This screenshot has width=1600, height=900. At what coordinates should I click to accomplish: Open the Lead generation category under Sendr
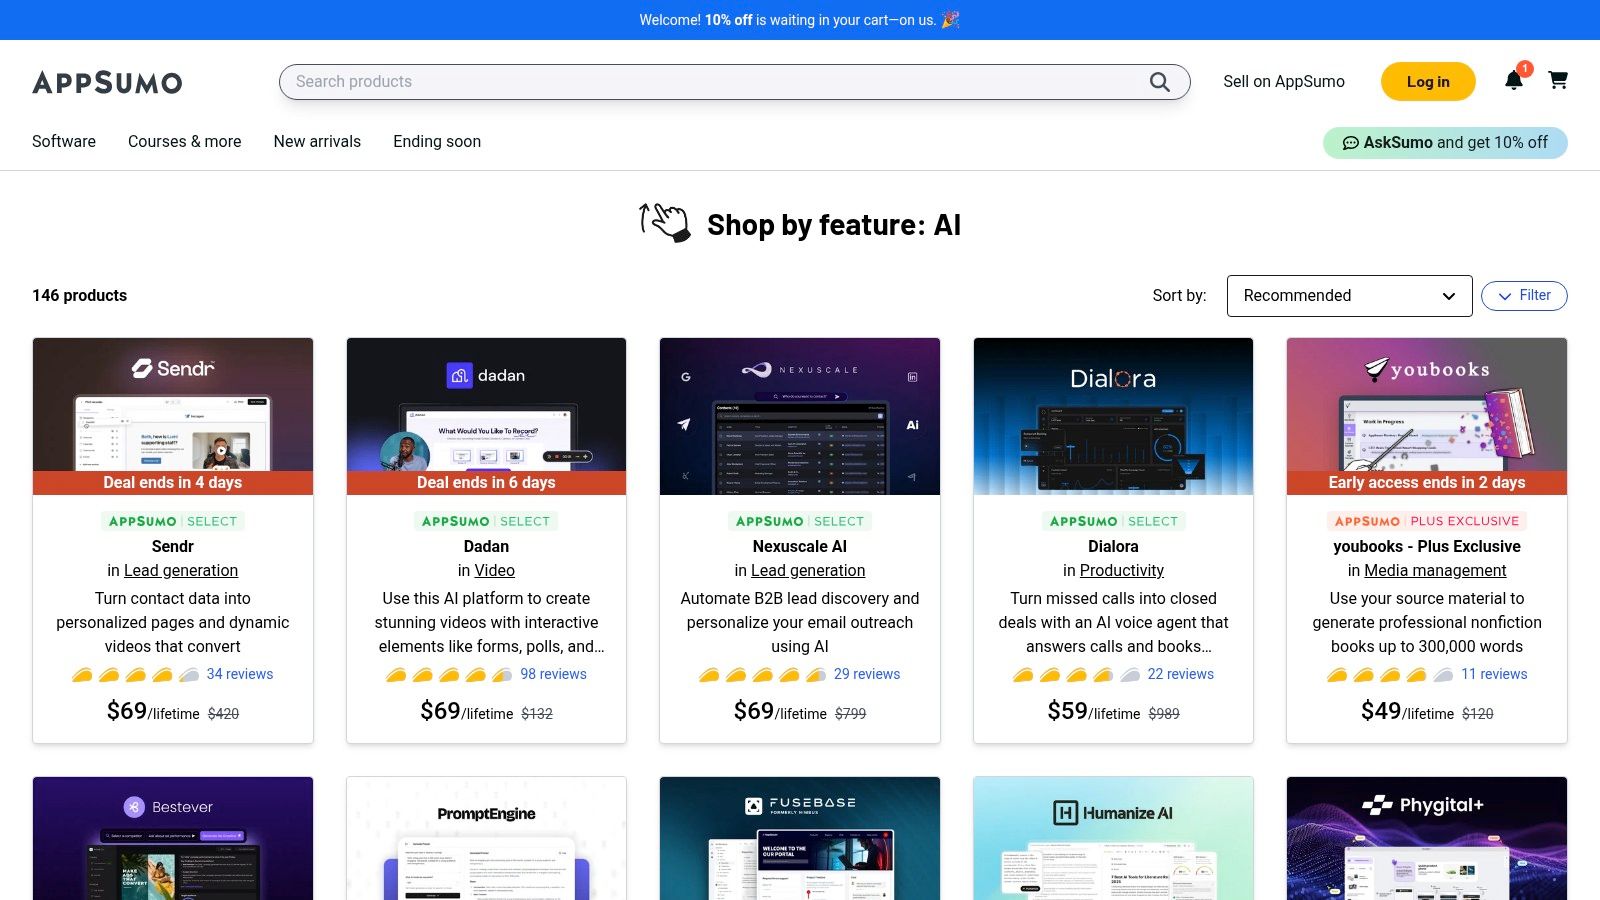coord(181,571)
